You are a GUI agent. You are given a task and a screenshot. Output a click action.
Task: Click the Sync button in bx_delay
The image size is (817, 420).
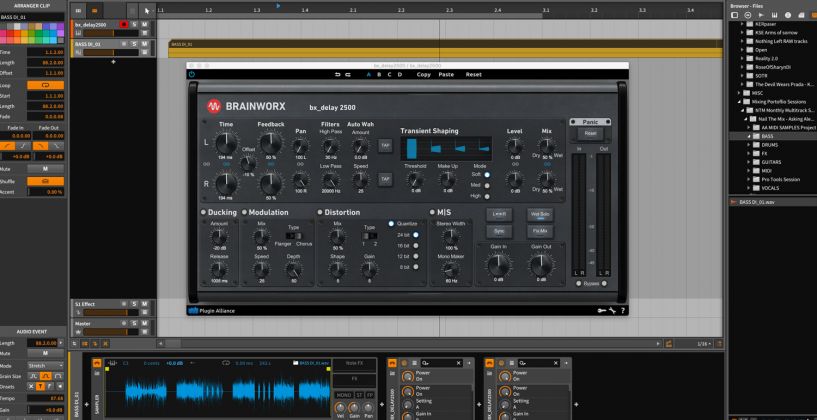coord(500,231)
